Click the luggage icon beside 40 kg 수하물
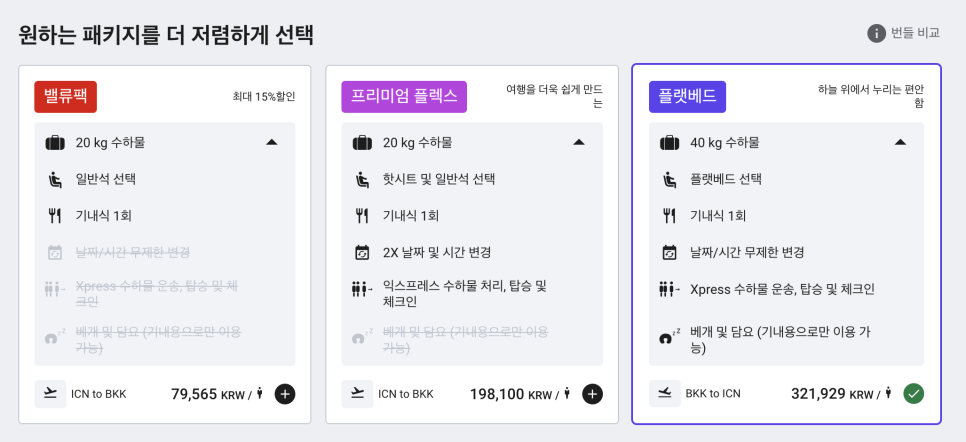 [x=670, y=143]
